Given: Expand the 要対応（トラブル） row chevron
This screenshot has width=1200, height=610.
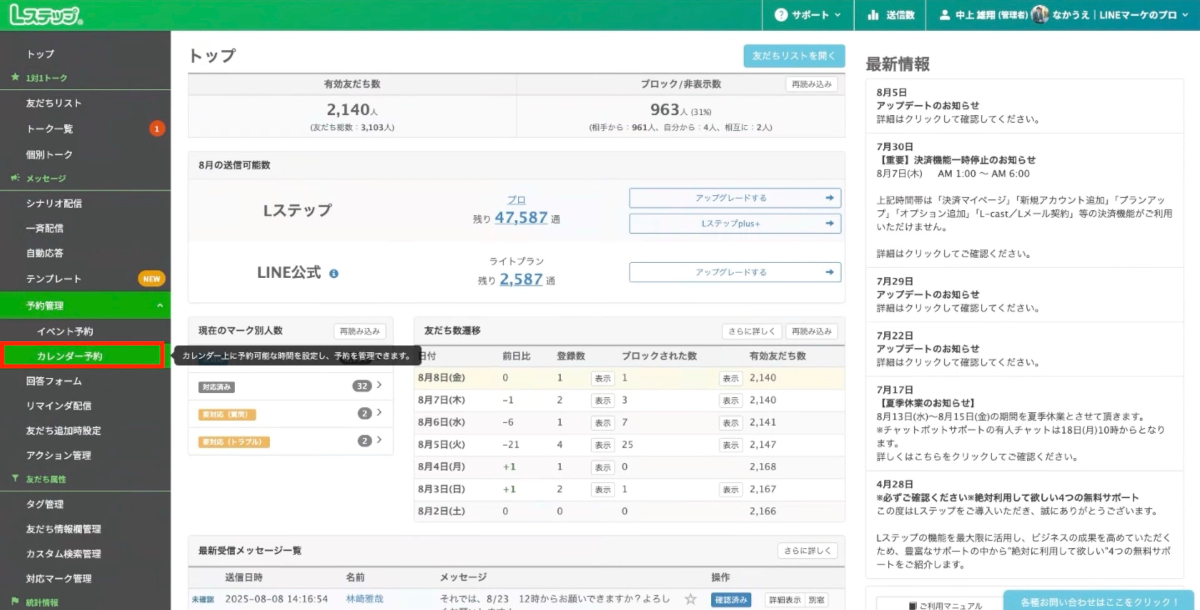Looking at the screenshot, I should pos(379,440).
